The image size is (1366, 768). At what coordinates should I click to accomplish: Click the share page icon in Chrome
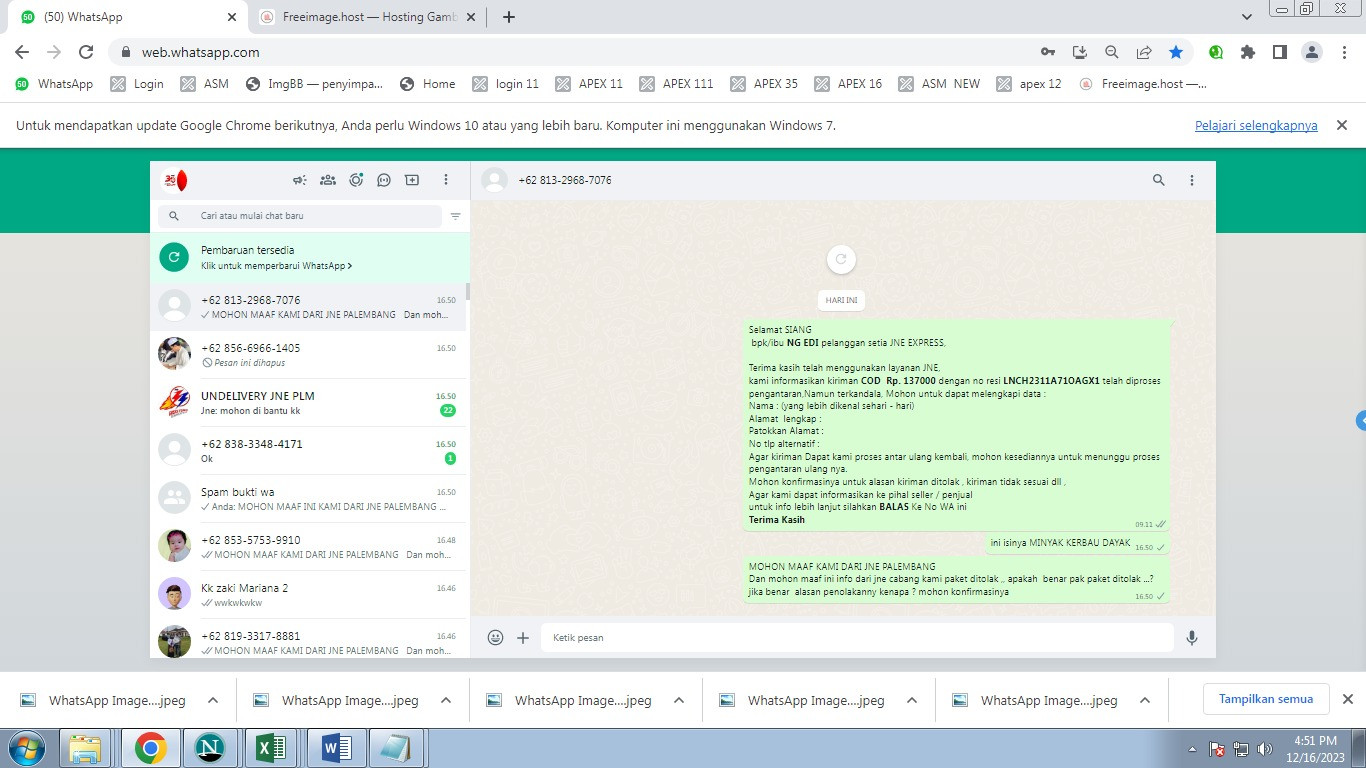1144,52
